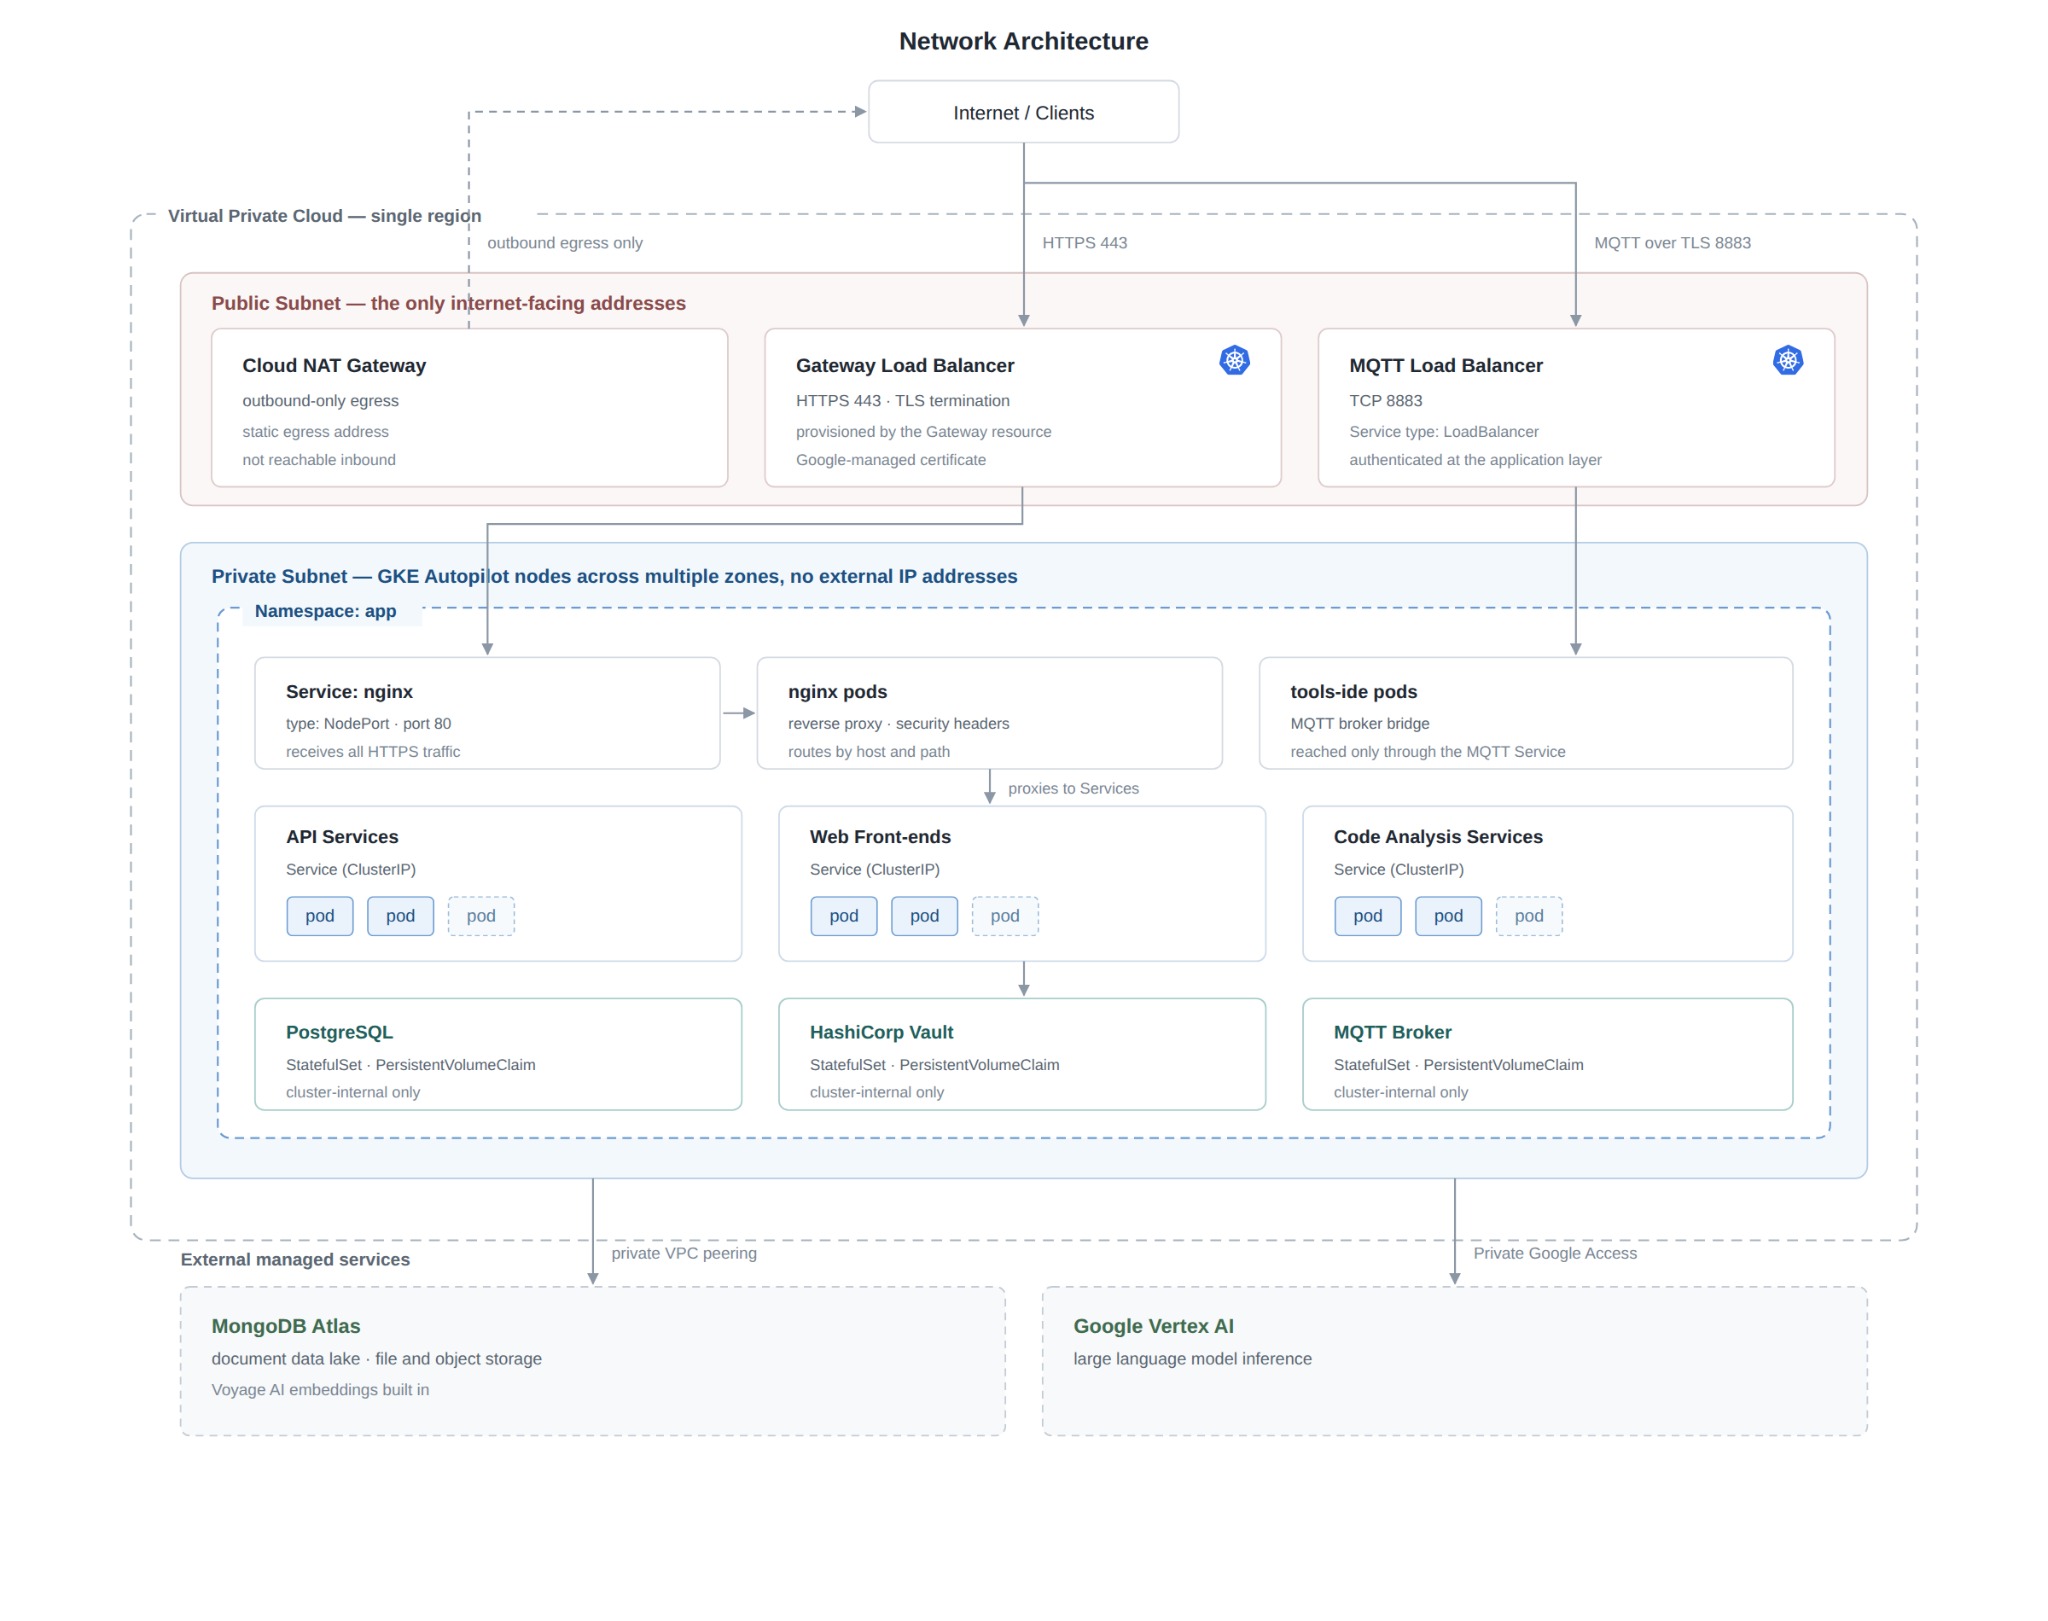Click the Google Vertex AI heading
This screenshot has height=1621, width=2048.
click(1153, 1327)
